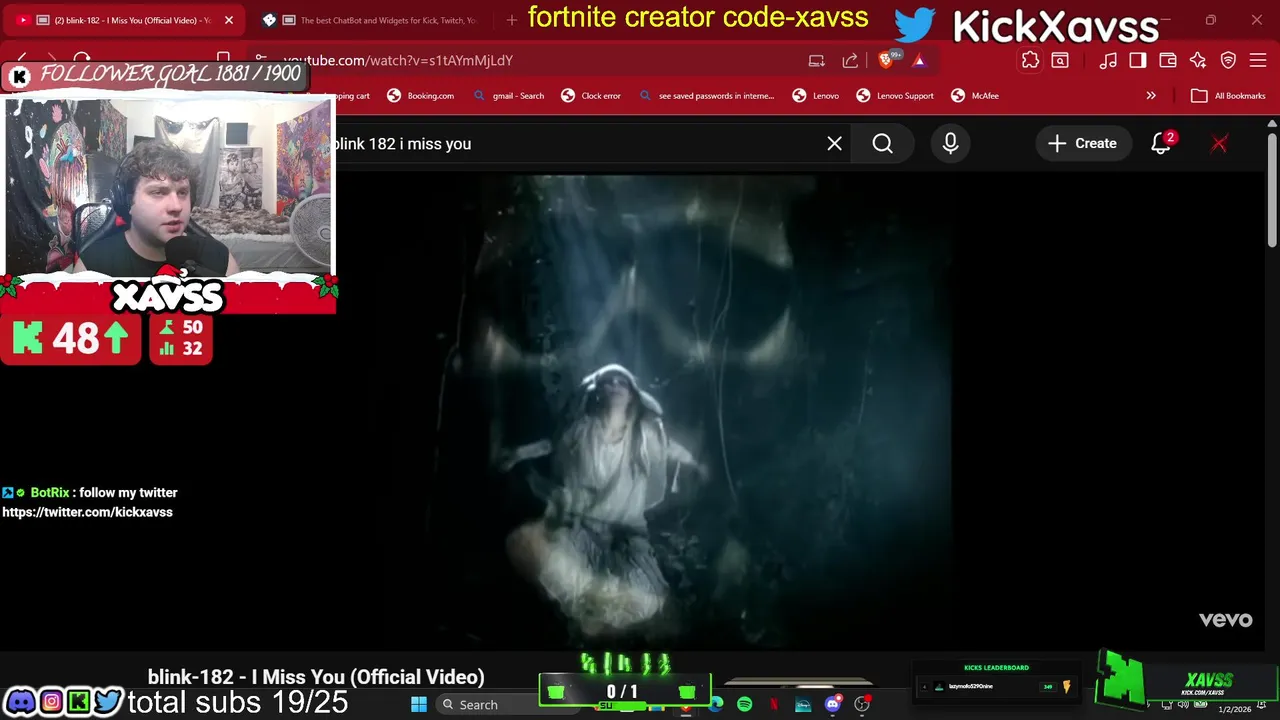Click the browser reload button

(x=82, y=60)
